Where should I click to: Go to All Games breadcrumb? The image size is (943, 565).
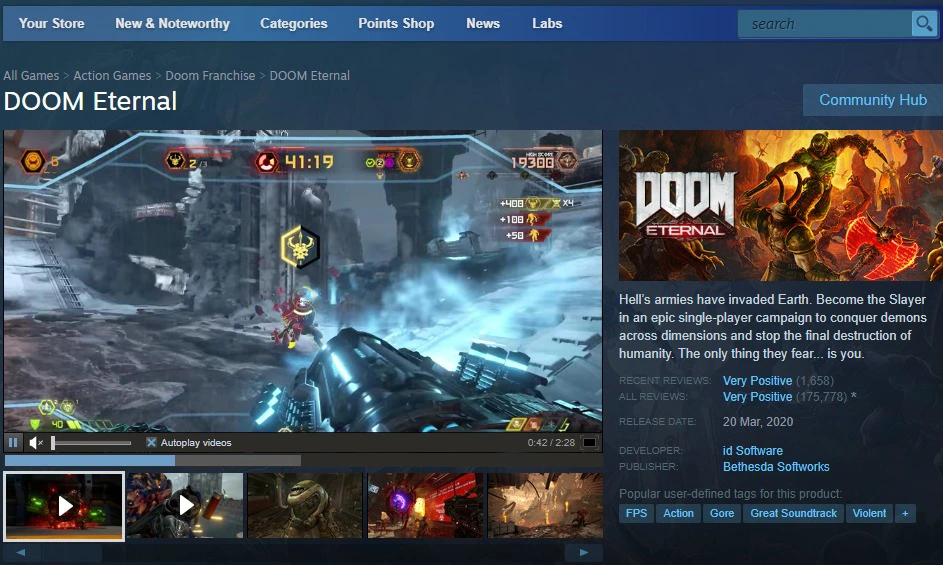click(x=31, y=76)
